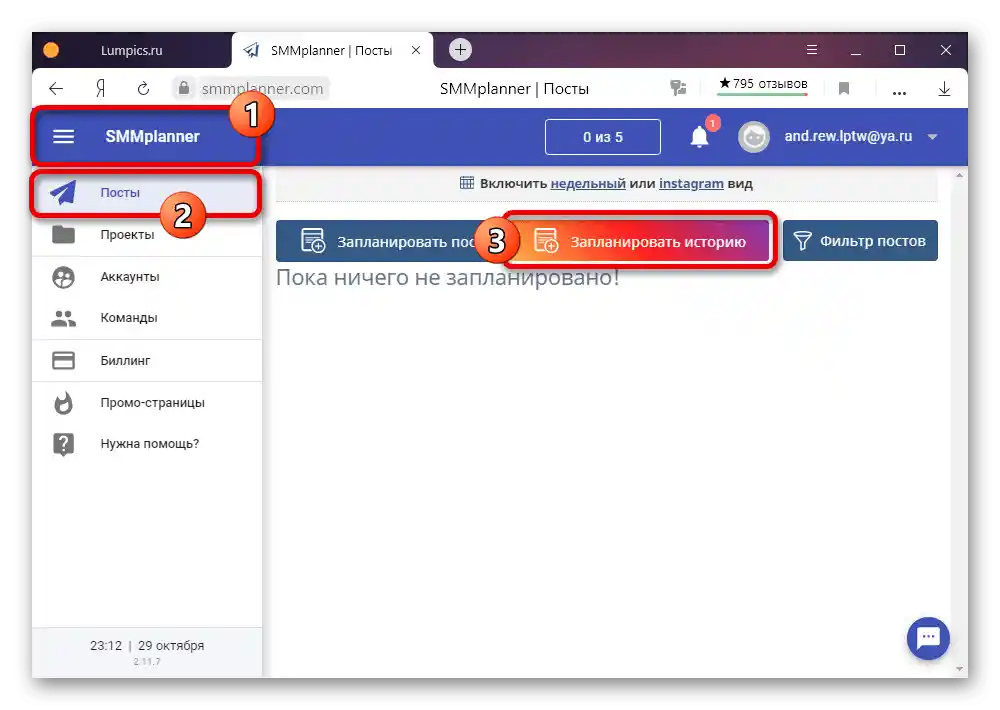Click the Teams people icon
The height and width of the screenshot is (710, 1000).
[x=63, y=318]
